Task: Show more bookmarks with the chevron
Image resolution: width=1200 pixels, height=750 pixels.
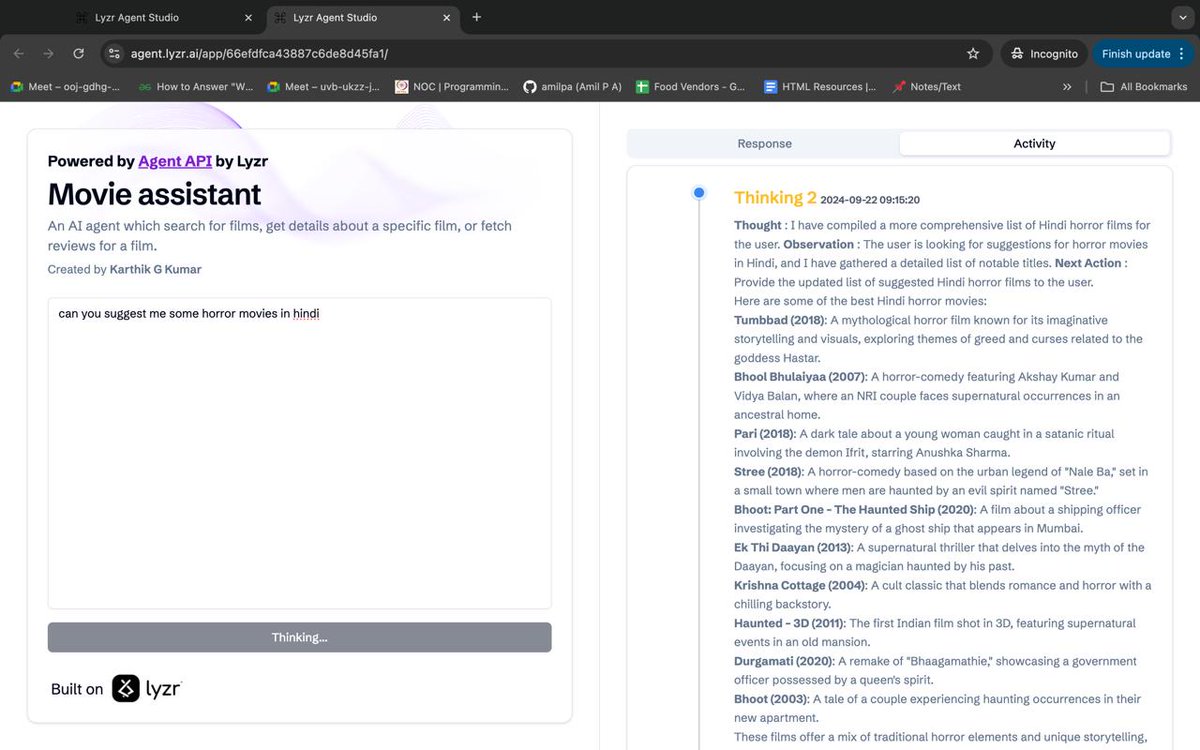Action: (1068, 87)
